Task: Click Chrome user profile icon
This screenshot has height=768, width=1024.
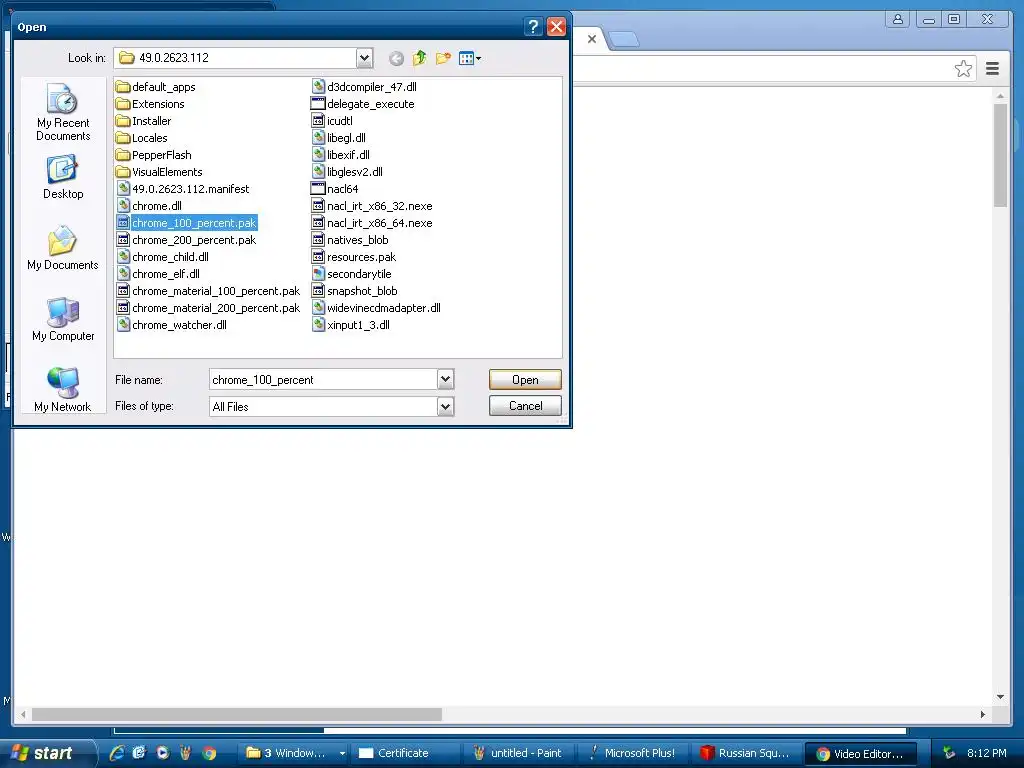Action: click(x=898, y=19)
